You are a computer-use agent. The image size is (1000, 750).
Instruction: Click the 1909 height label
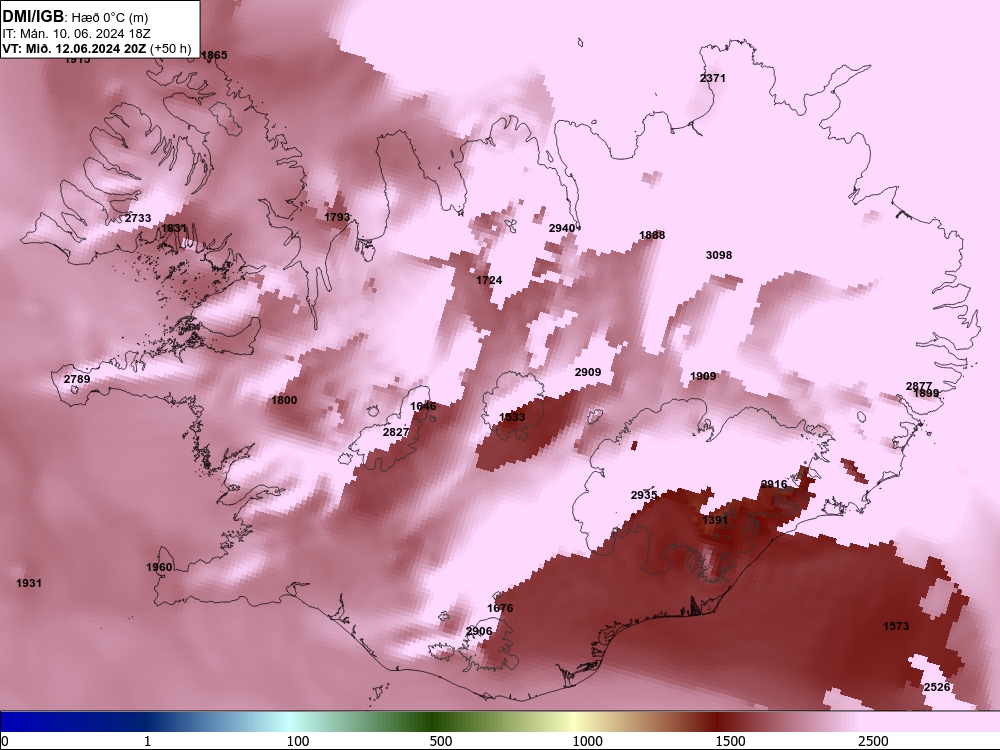[703, 376]
